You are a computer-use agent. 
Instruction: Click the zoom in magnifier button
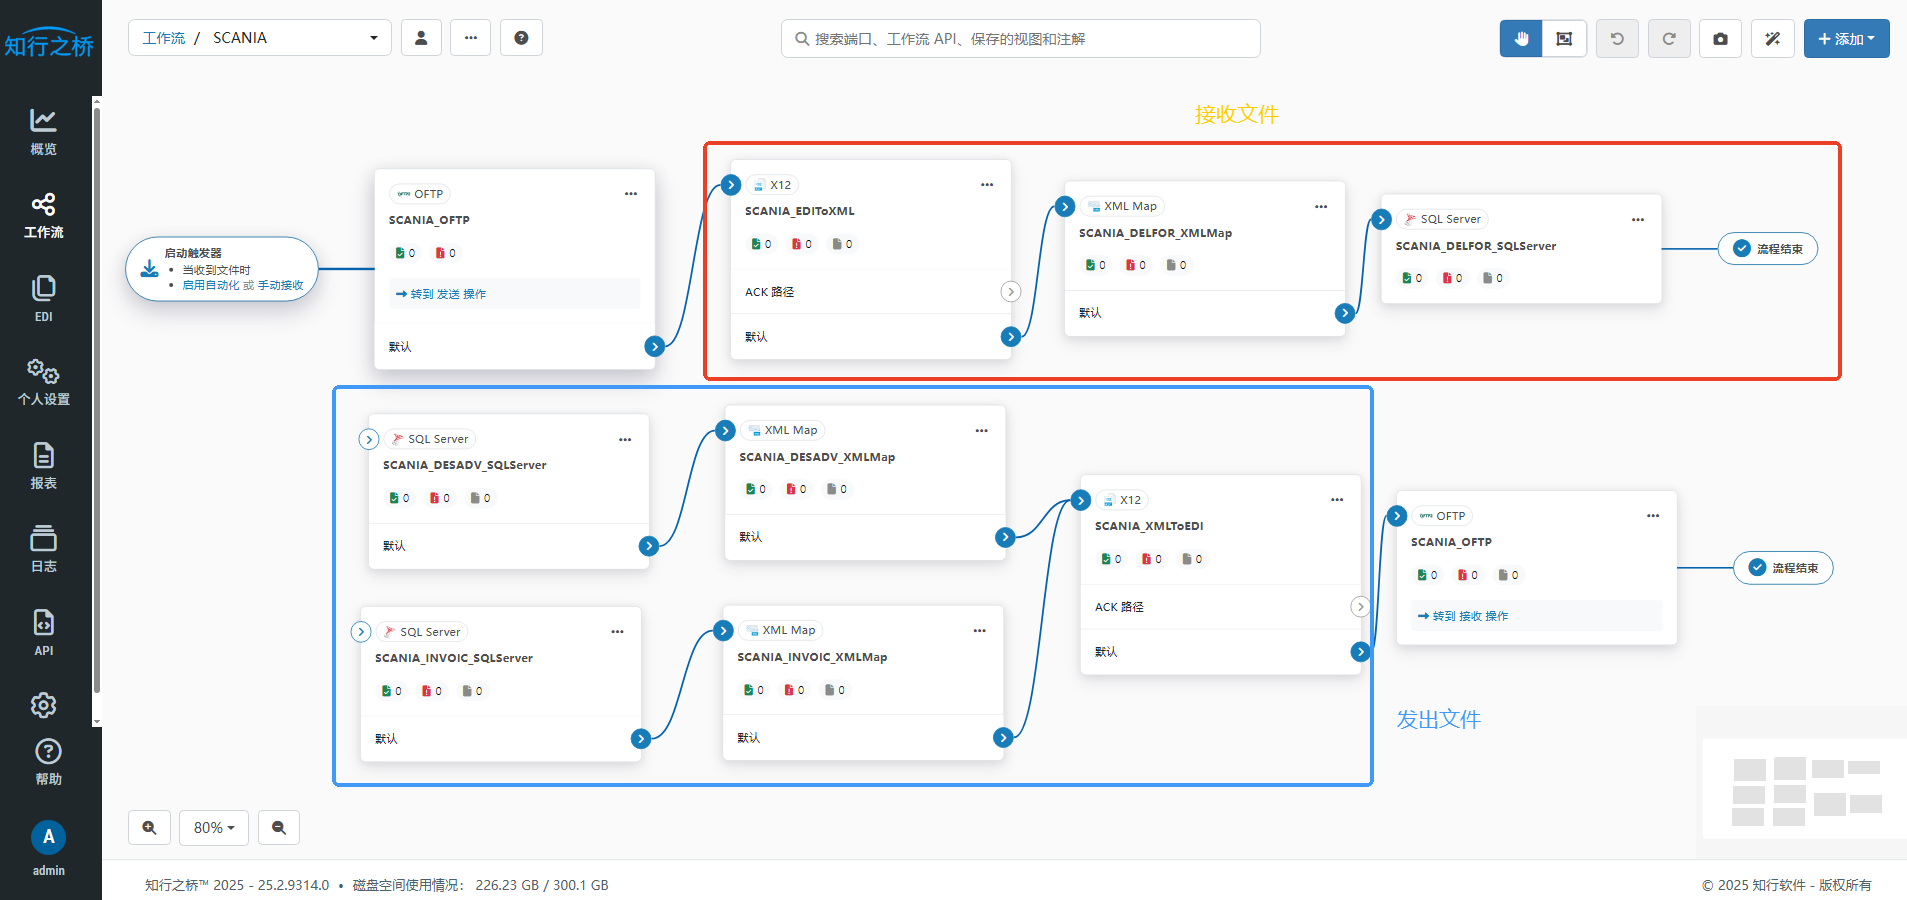149,828
